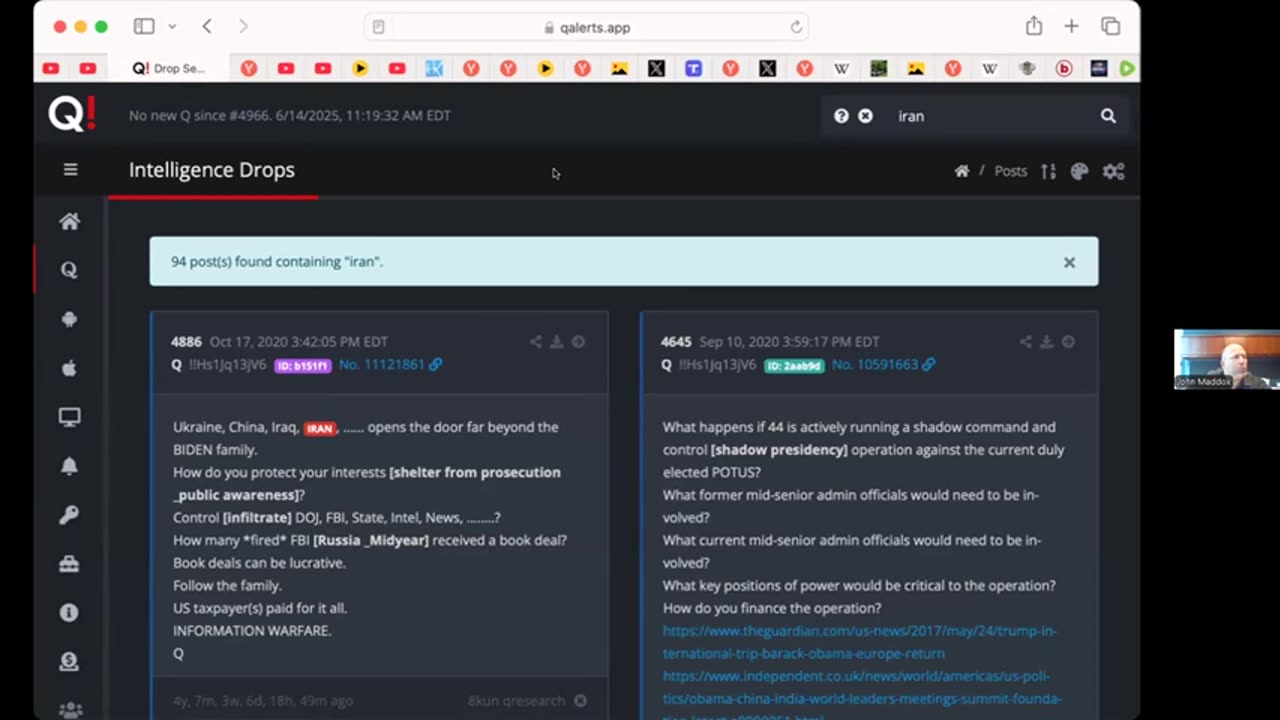
Task: Open the desktop monitor sidebar icon
Action: [69, 417]
